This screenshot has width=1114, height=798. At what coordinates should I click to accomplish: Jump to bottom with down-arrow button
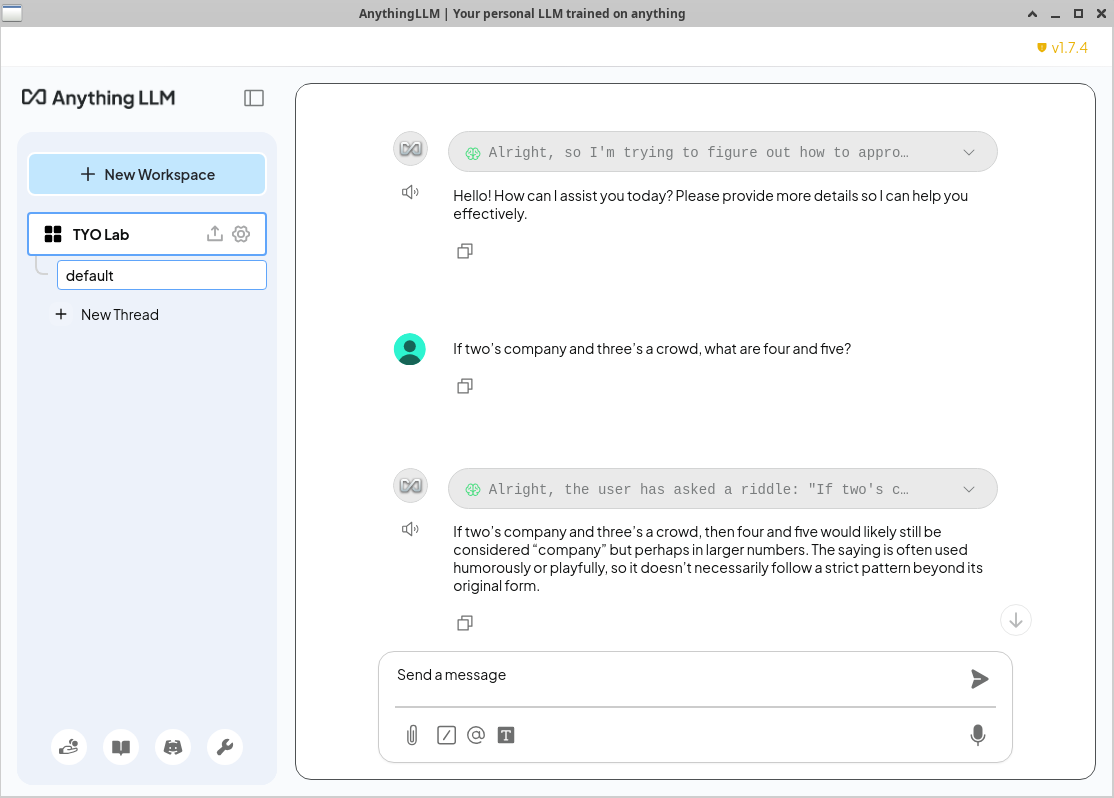1016,620
